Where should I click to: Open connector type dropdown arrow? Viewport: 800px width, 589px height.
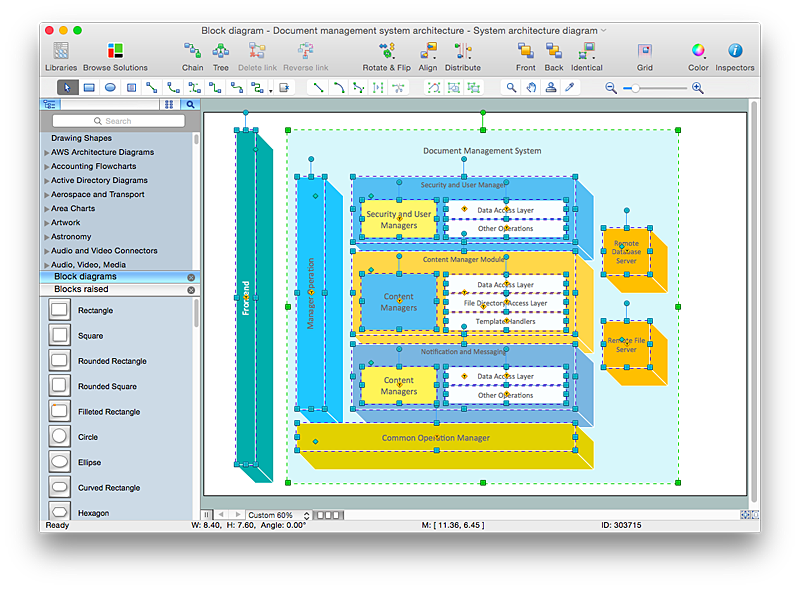pos(271,91)
